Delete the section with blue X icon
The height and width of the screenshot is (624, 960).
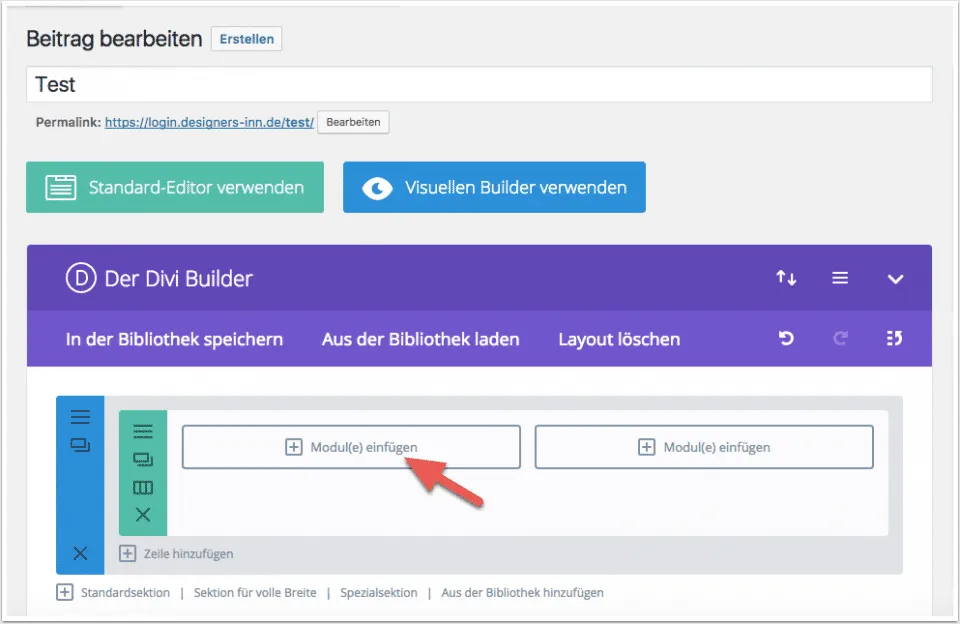(x=80, y=553)
